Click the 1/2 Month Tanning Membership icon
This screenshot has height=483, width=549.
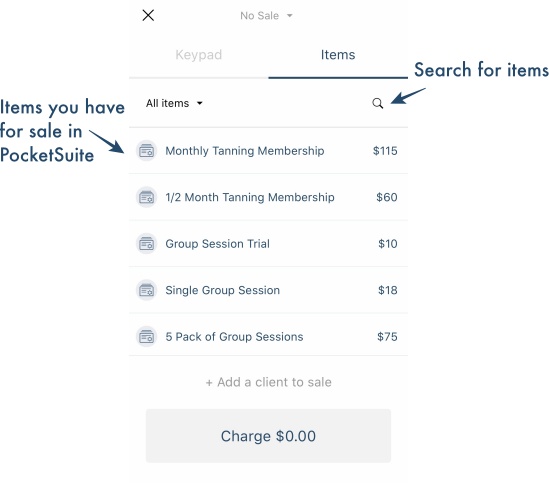(x=146, y=197)
